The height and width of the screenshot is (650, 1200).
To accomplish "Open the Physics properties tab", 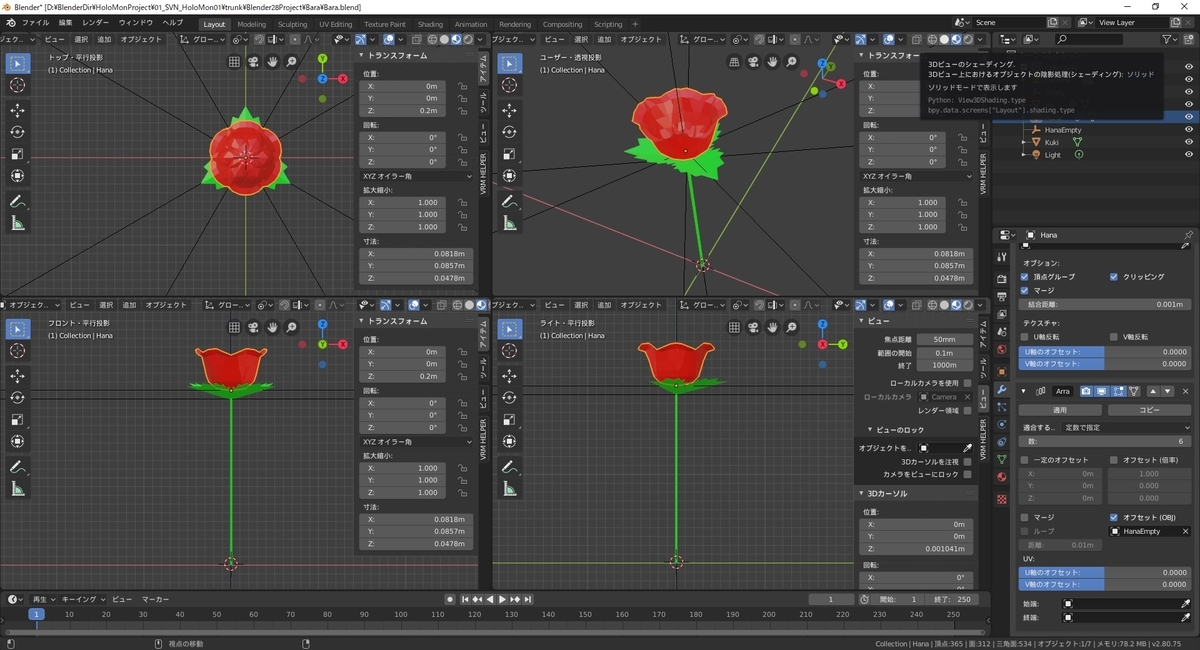I will [x=1001, y=424].
